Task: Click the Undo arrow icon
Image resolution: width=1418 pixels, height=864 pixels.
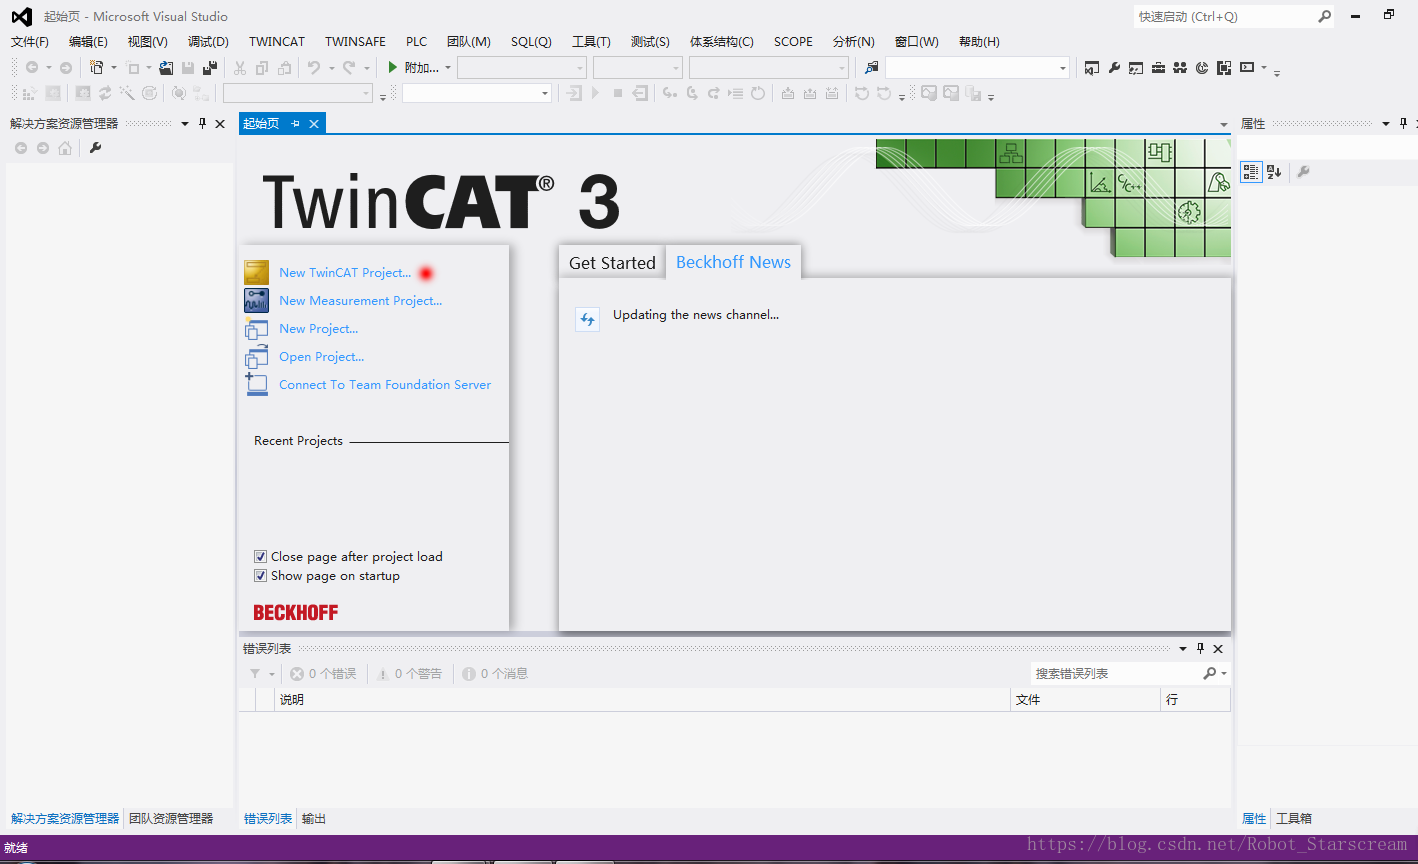Action: pos(314,68)
